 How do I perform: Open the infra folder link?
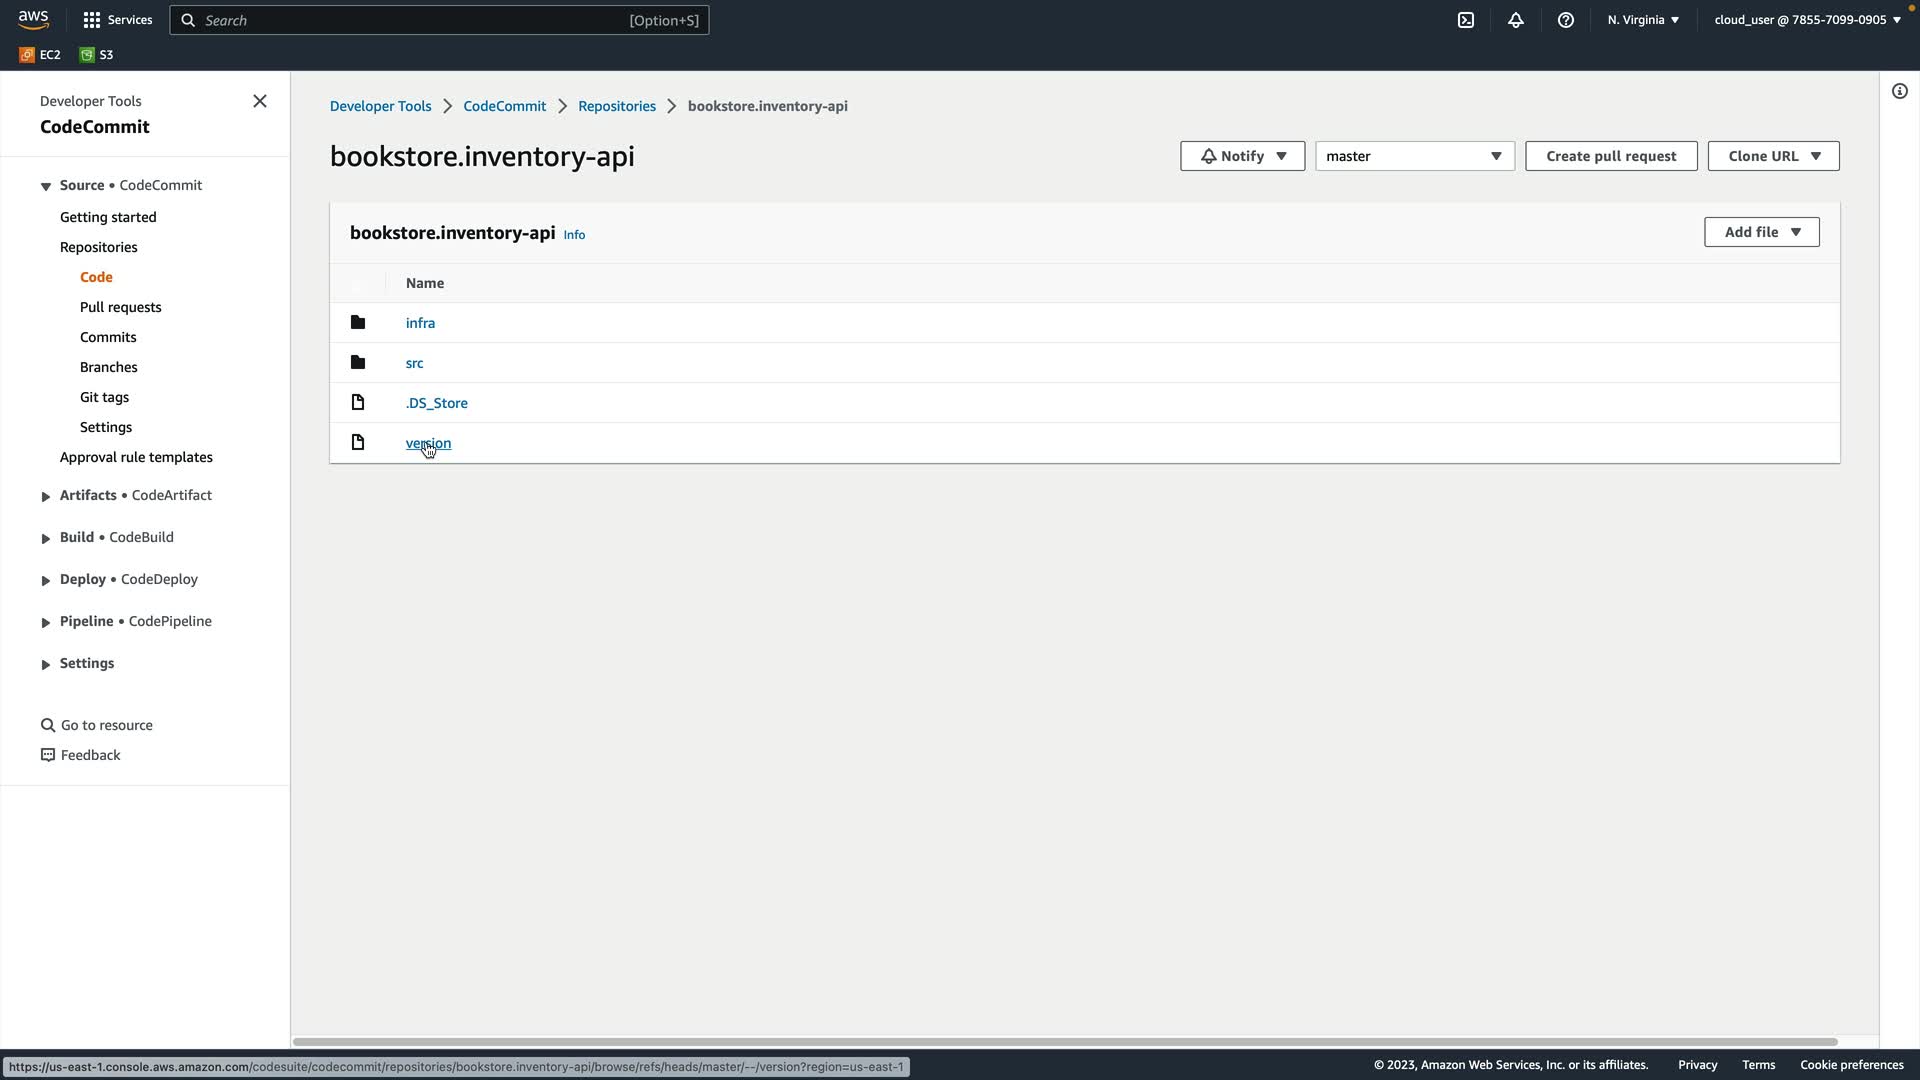tap(420, 323)
